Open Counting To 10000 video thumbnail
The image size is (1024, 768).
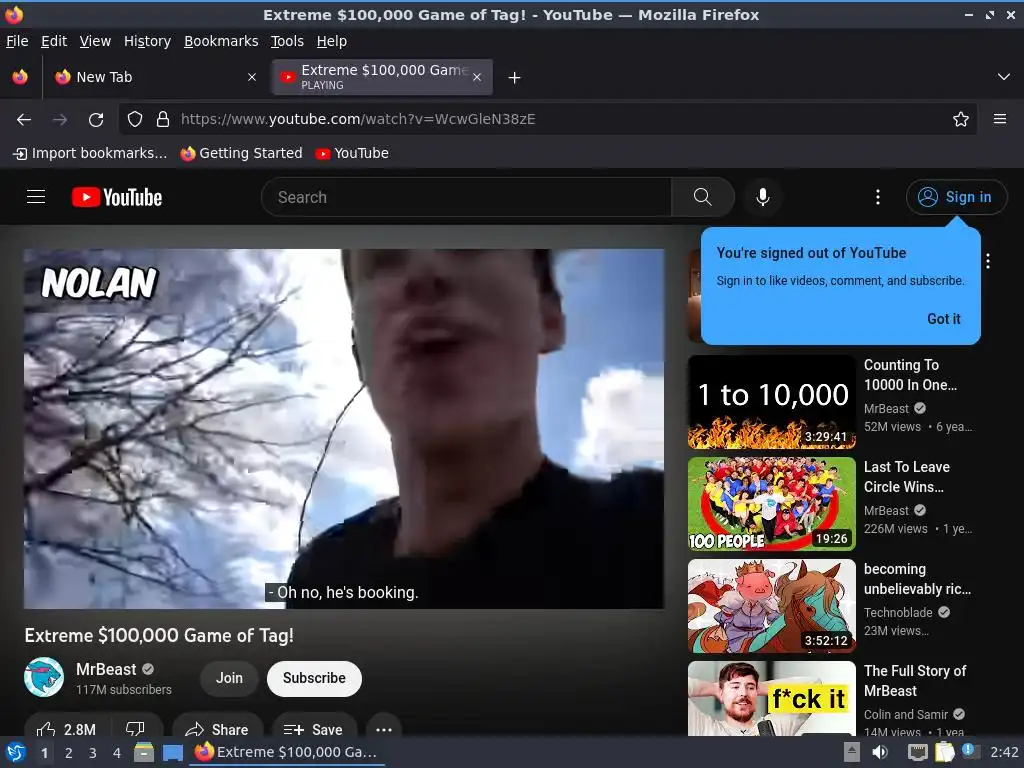coord(771,402)
